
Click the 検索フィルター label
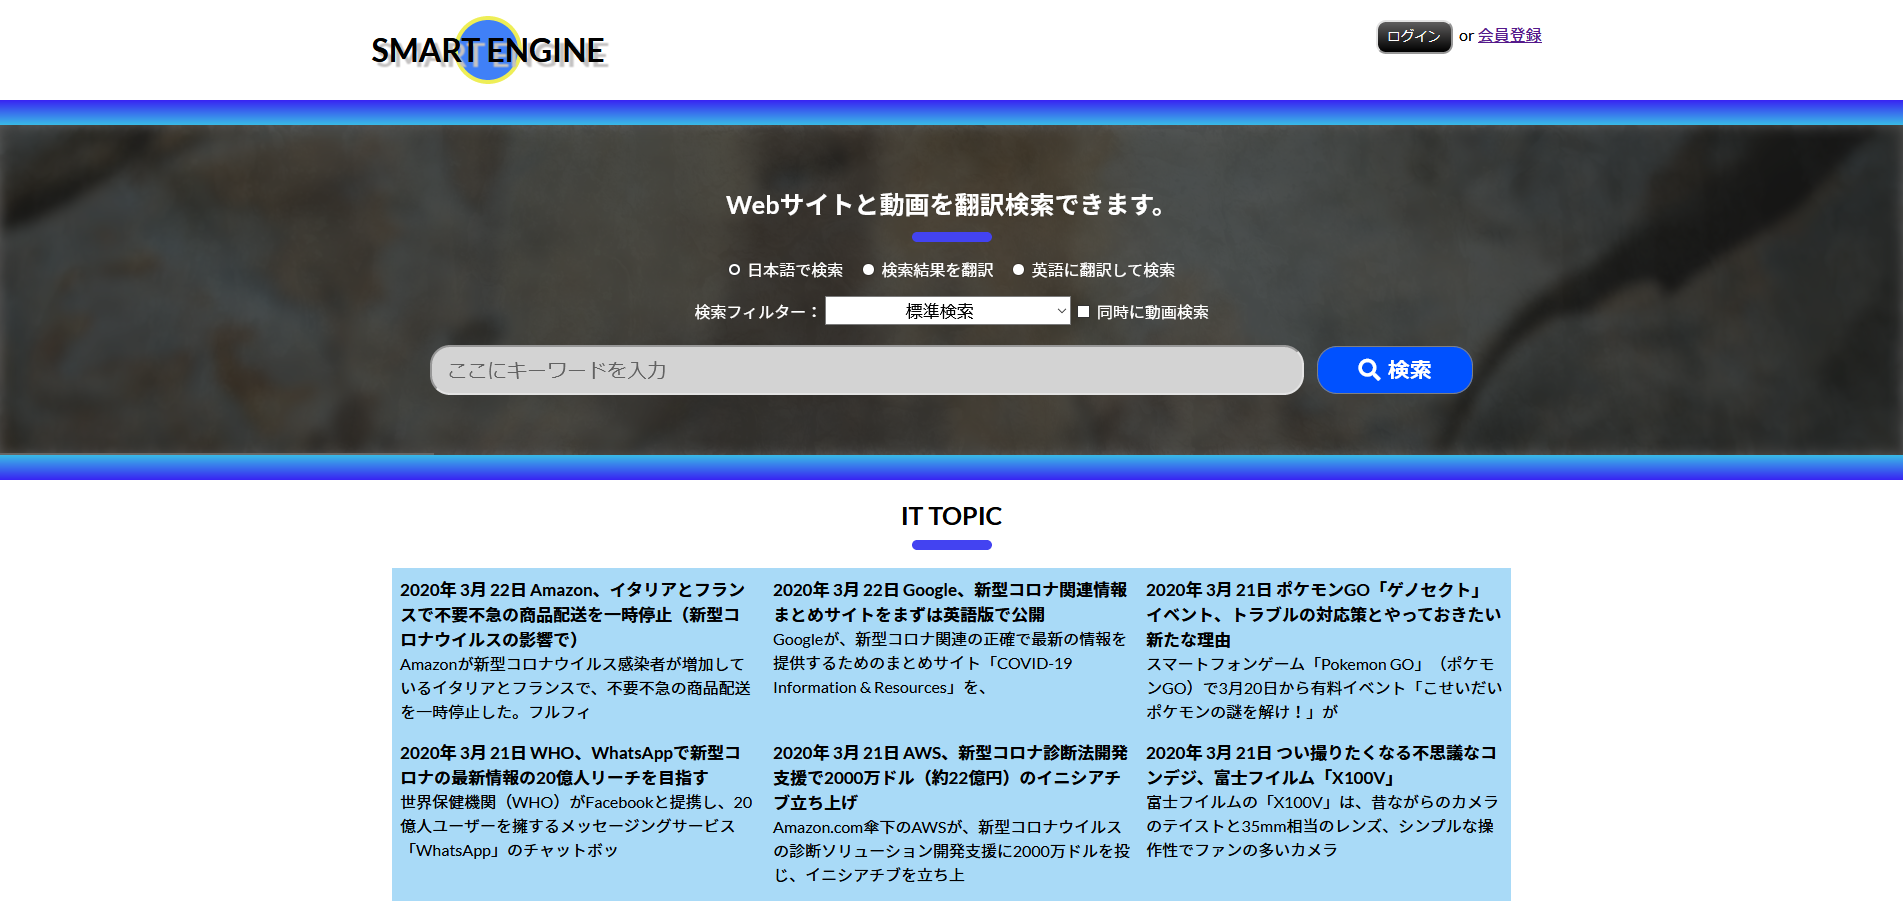[756, 312]
